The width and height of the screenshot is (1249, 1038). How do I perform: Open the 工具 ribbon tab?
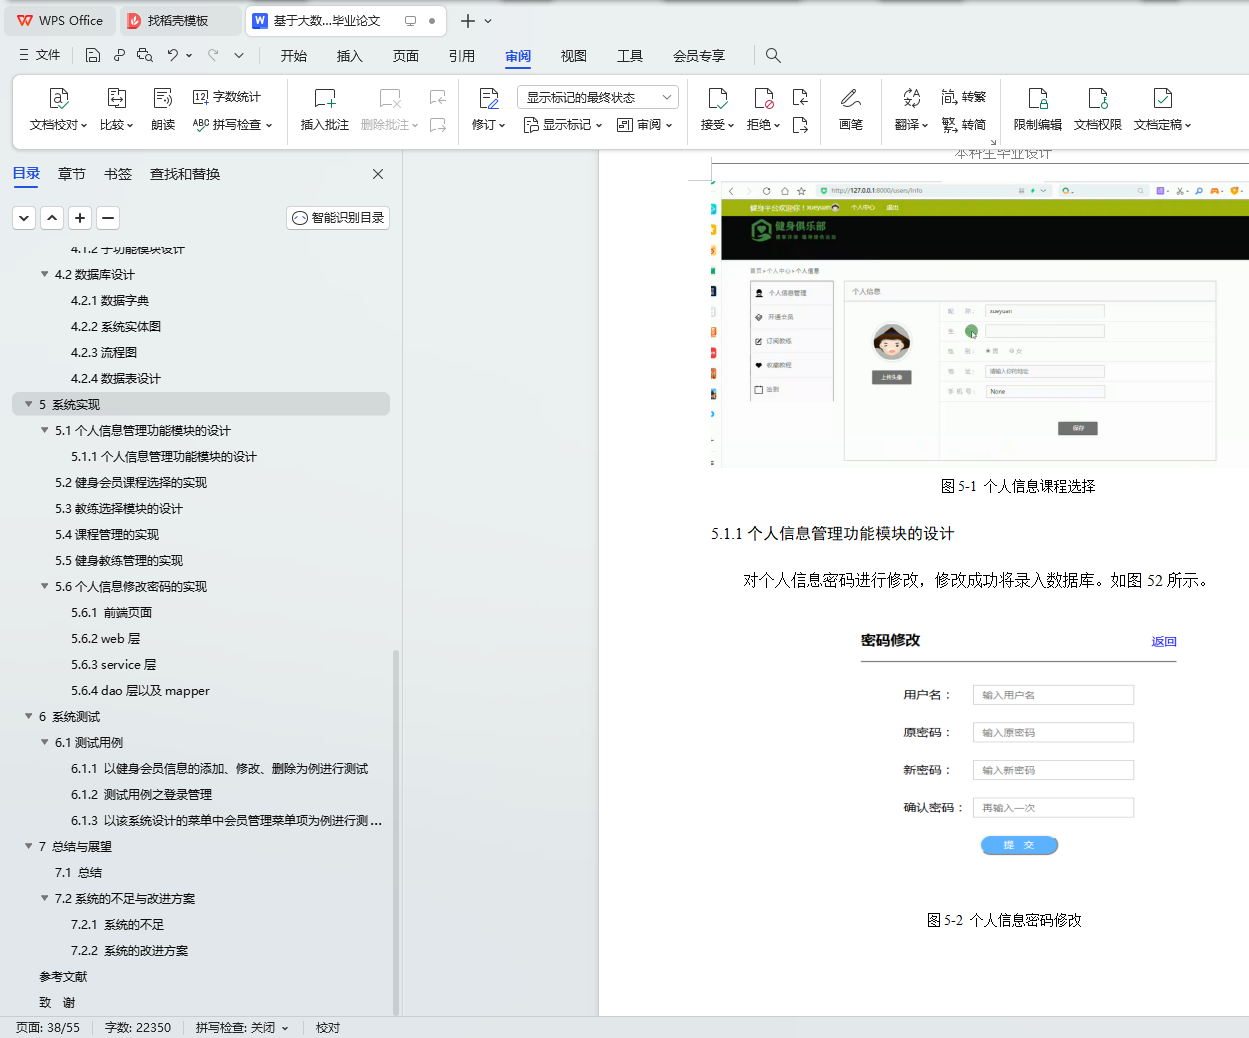pos(630,56)
